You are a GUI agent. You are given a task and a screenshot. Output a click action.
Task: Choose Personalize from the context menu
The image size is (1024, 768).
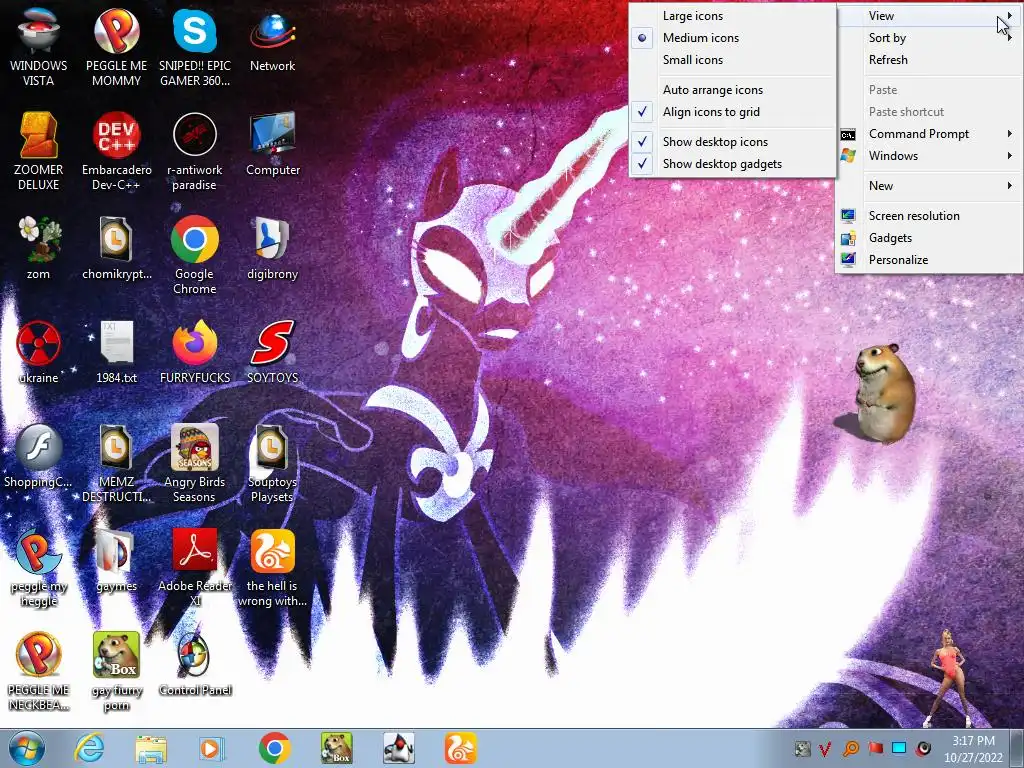(929, 260)
